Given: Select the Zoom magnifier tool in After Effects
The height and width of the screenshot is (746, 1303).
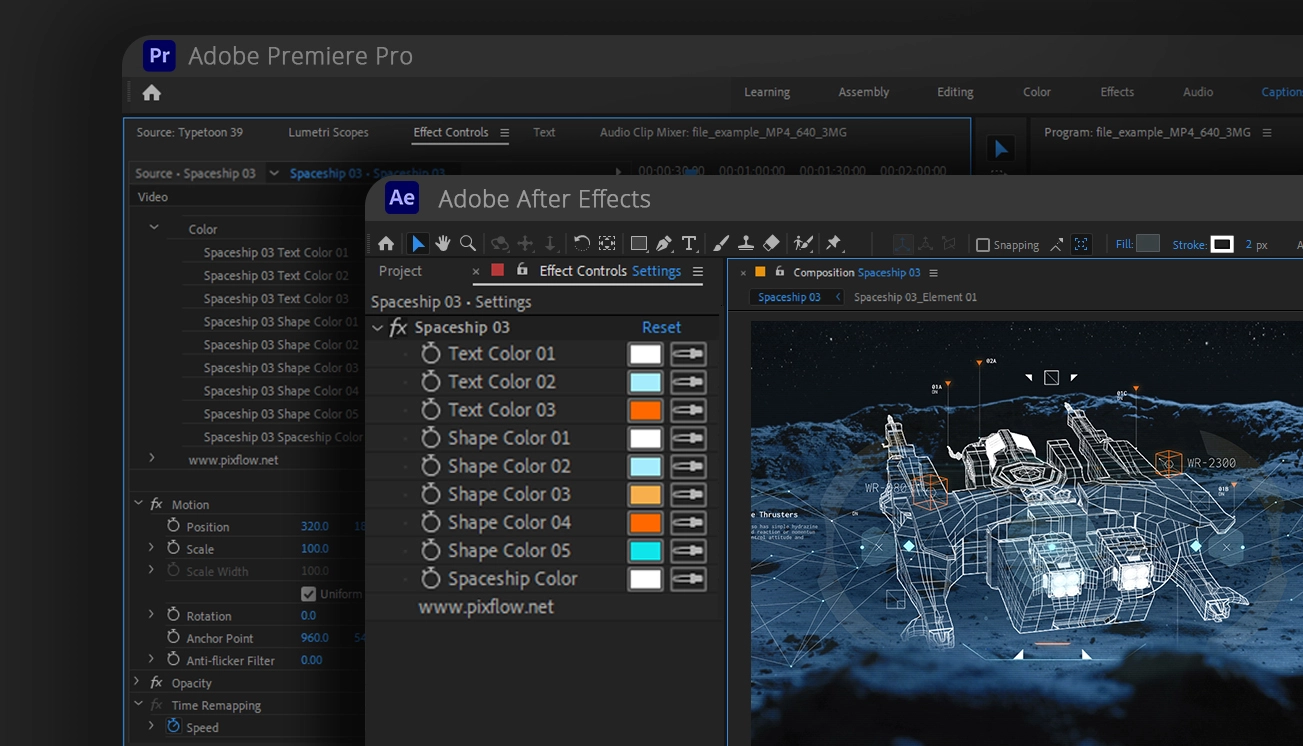Looking at the screenshot, I should tap(468, 244).
